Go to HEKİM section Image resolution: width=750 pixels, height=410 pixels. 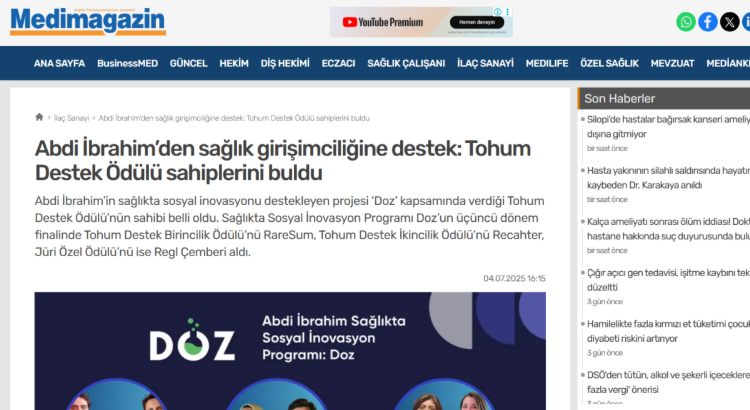[234, 64]
